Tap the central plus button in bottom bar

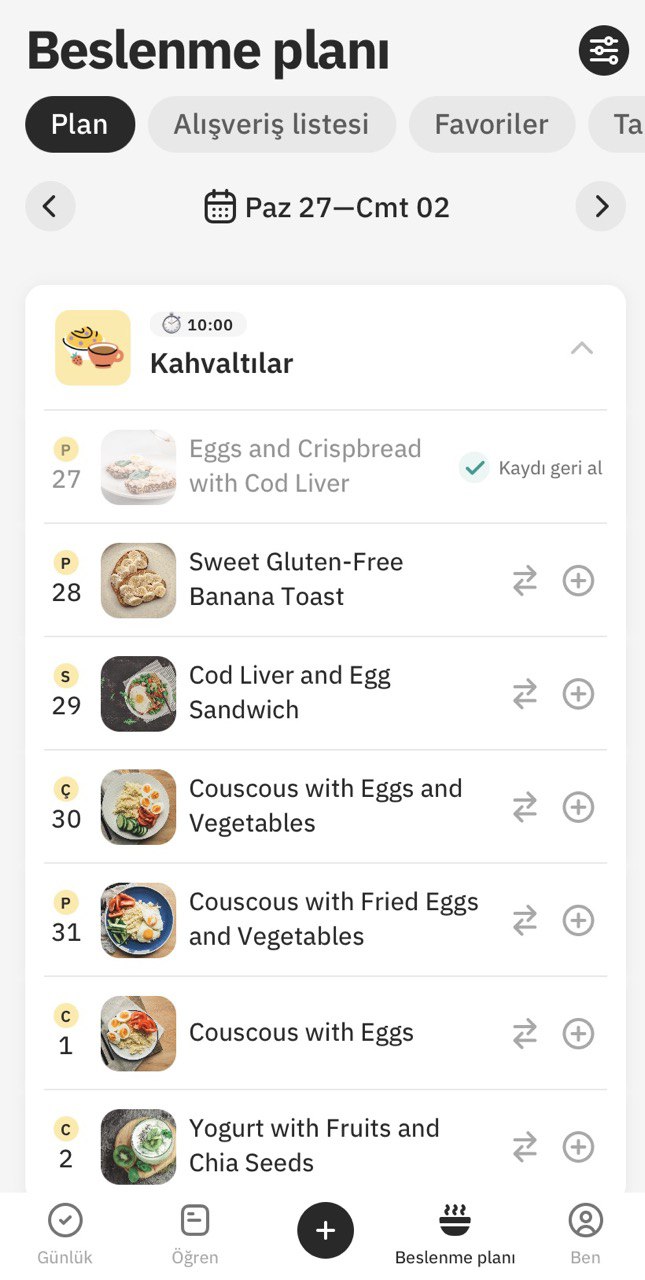pos(325,1230)
